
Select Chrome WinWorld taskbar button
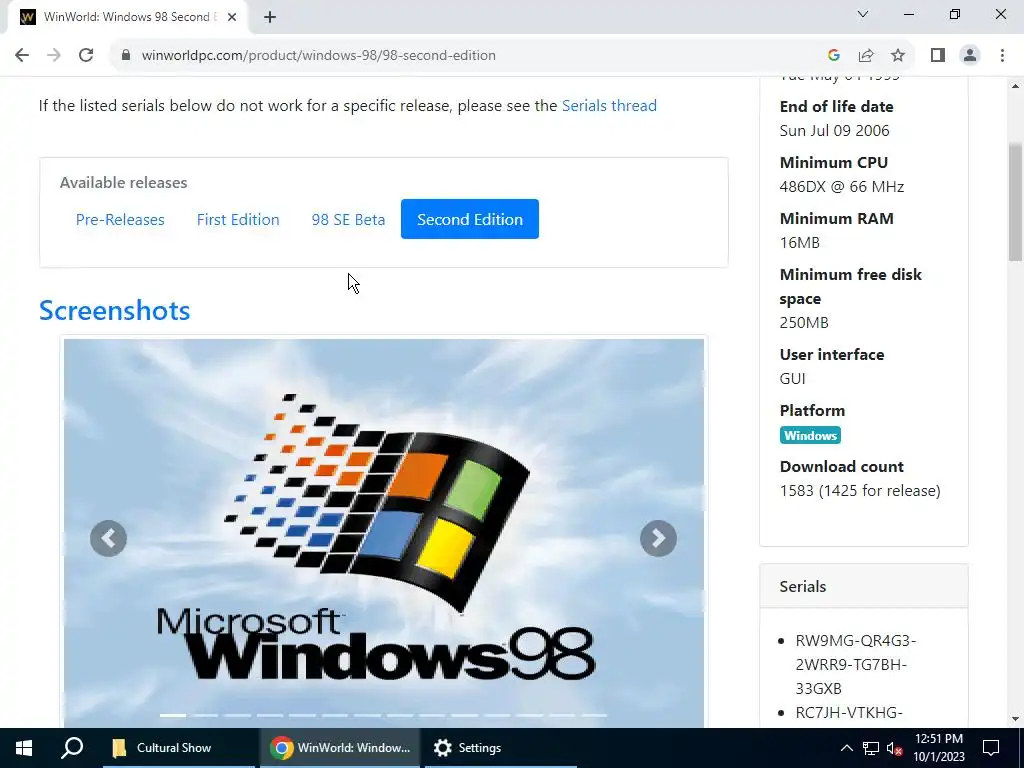click(x=340, y=748)
